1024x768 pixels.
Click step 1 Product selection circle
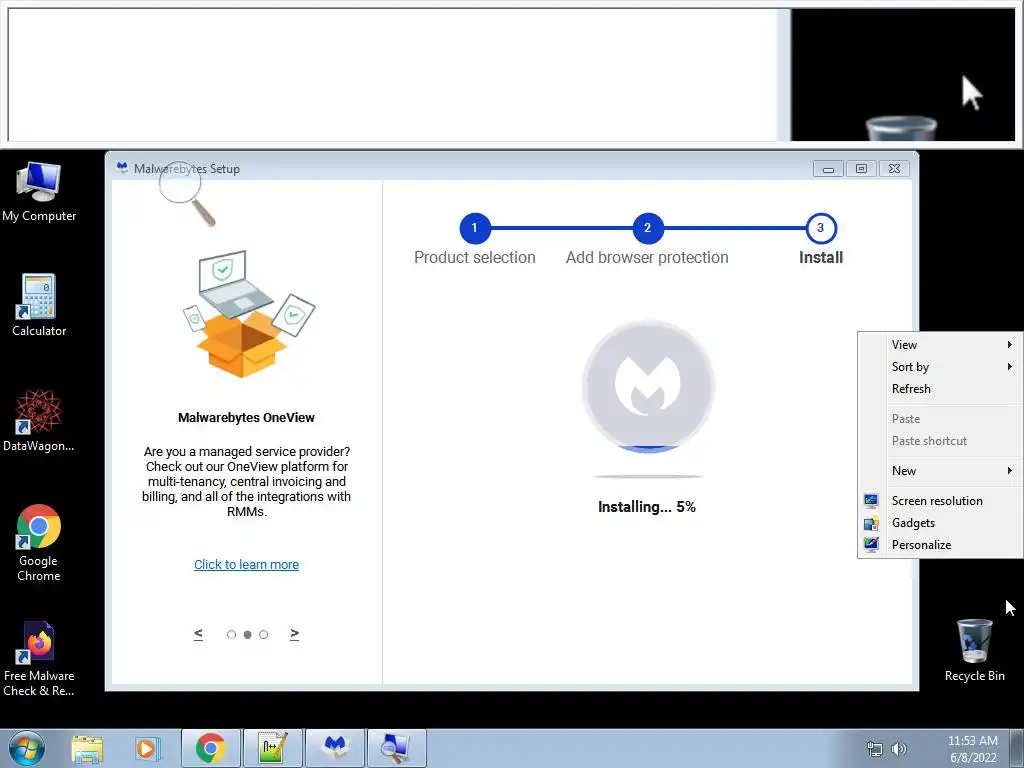pos(475,228)
